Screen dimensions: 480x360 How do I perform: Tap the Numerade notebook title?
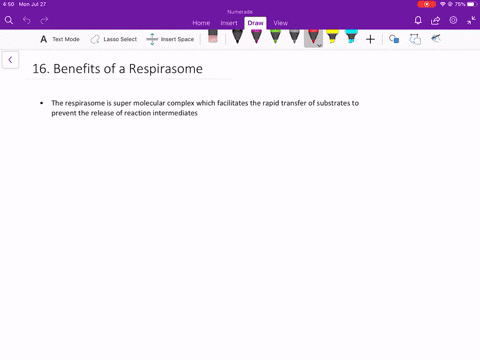pos(240,12)
